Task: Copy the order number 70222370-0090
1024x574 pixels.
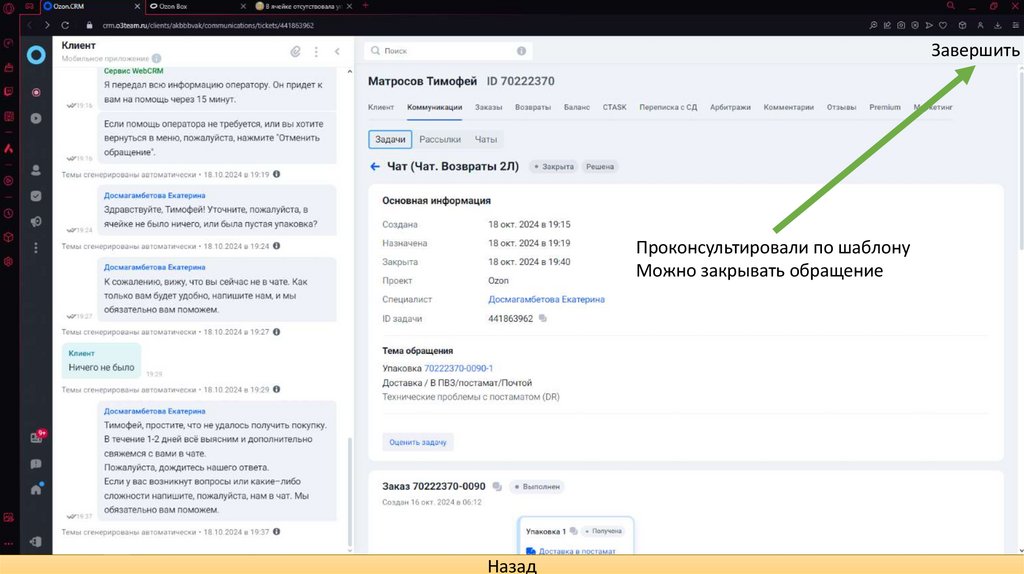Action: tap(497, 486)
